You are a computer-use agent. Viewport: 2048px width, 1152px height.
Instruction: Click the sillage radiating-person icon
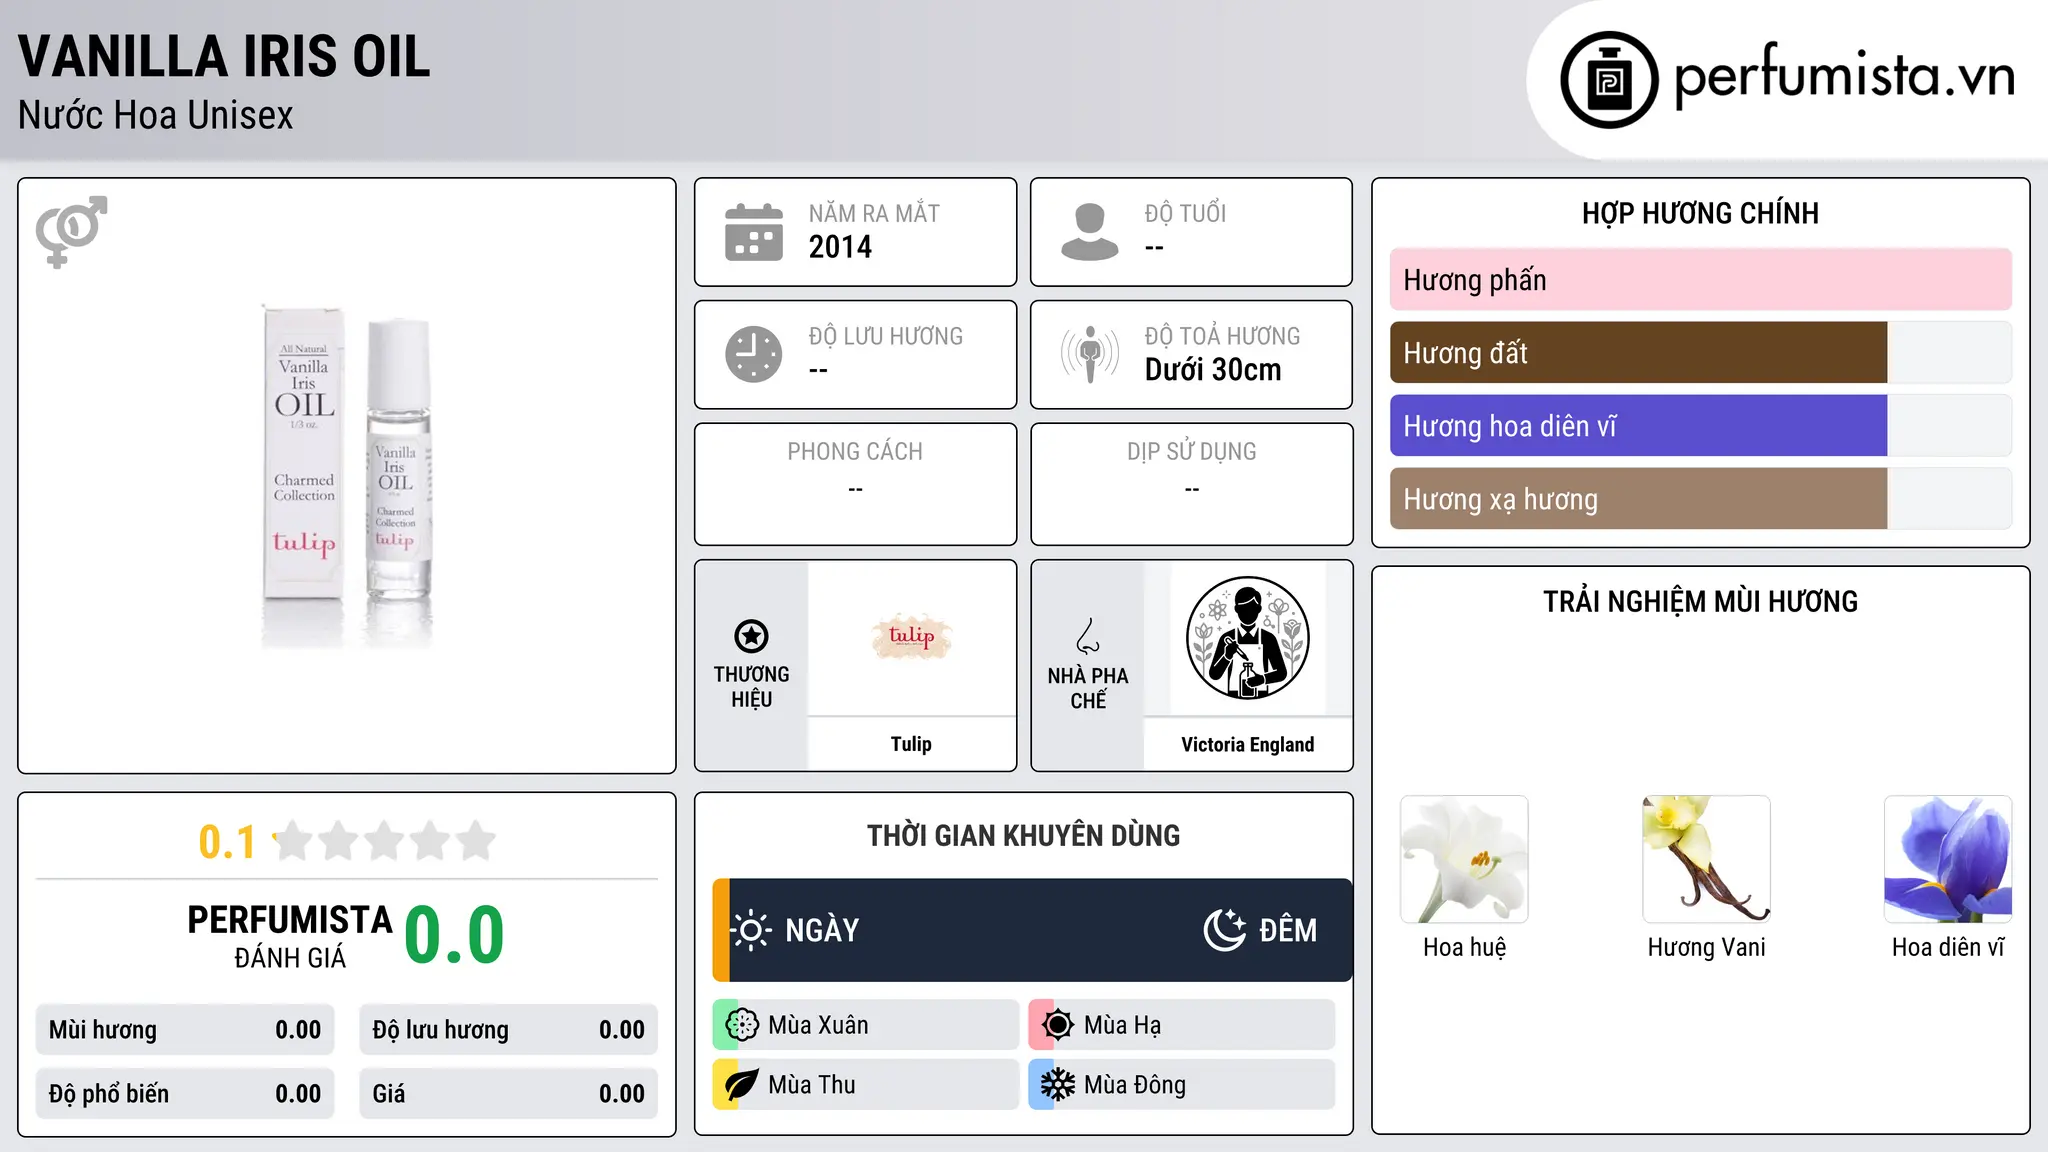tap(1090, 354)
